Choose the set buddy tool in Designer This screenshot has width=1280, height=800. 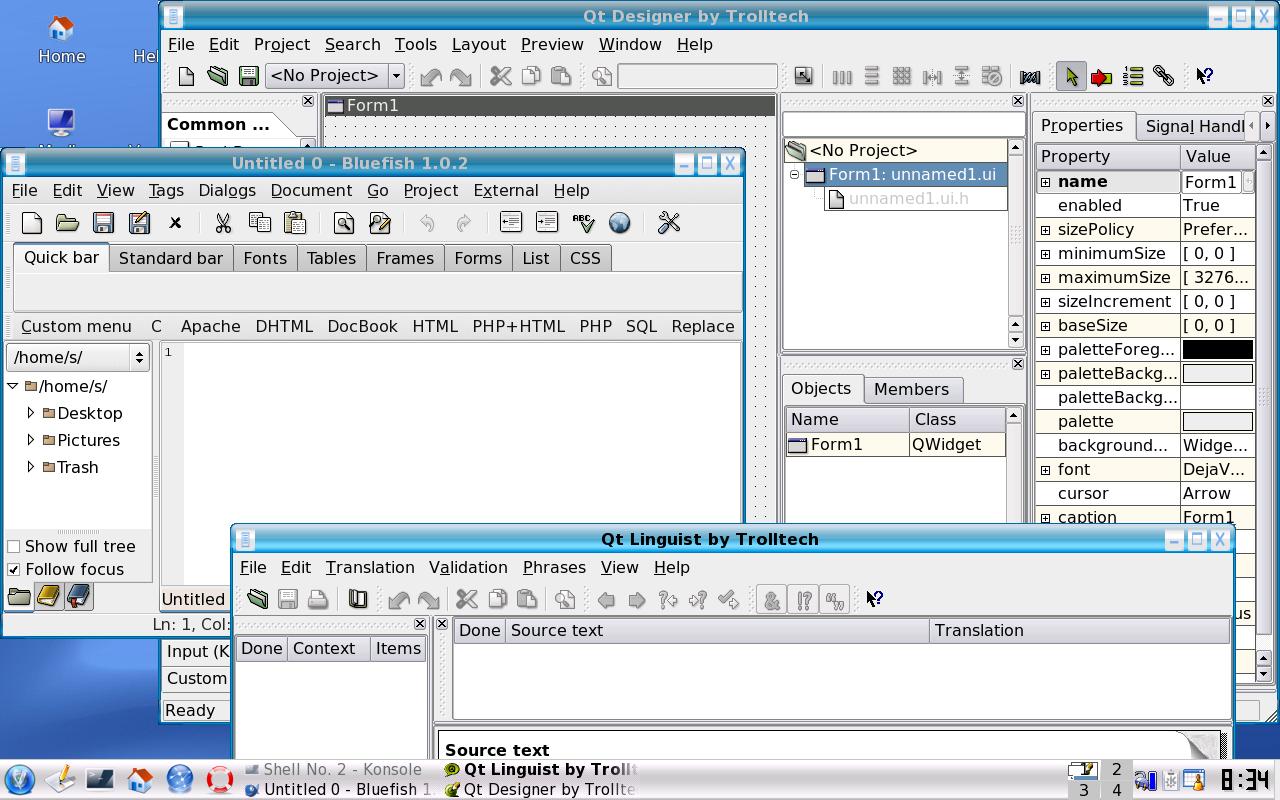(x=1163, y=76)
